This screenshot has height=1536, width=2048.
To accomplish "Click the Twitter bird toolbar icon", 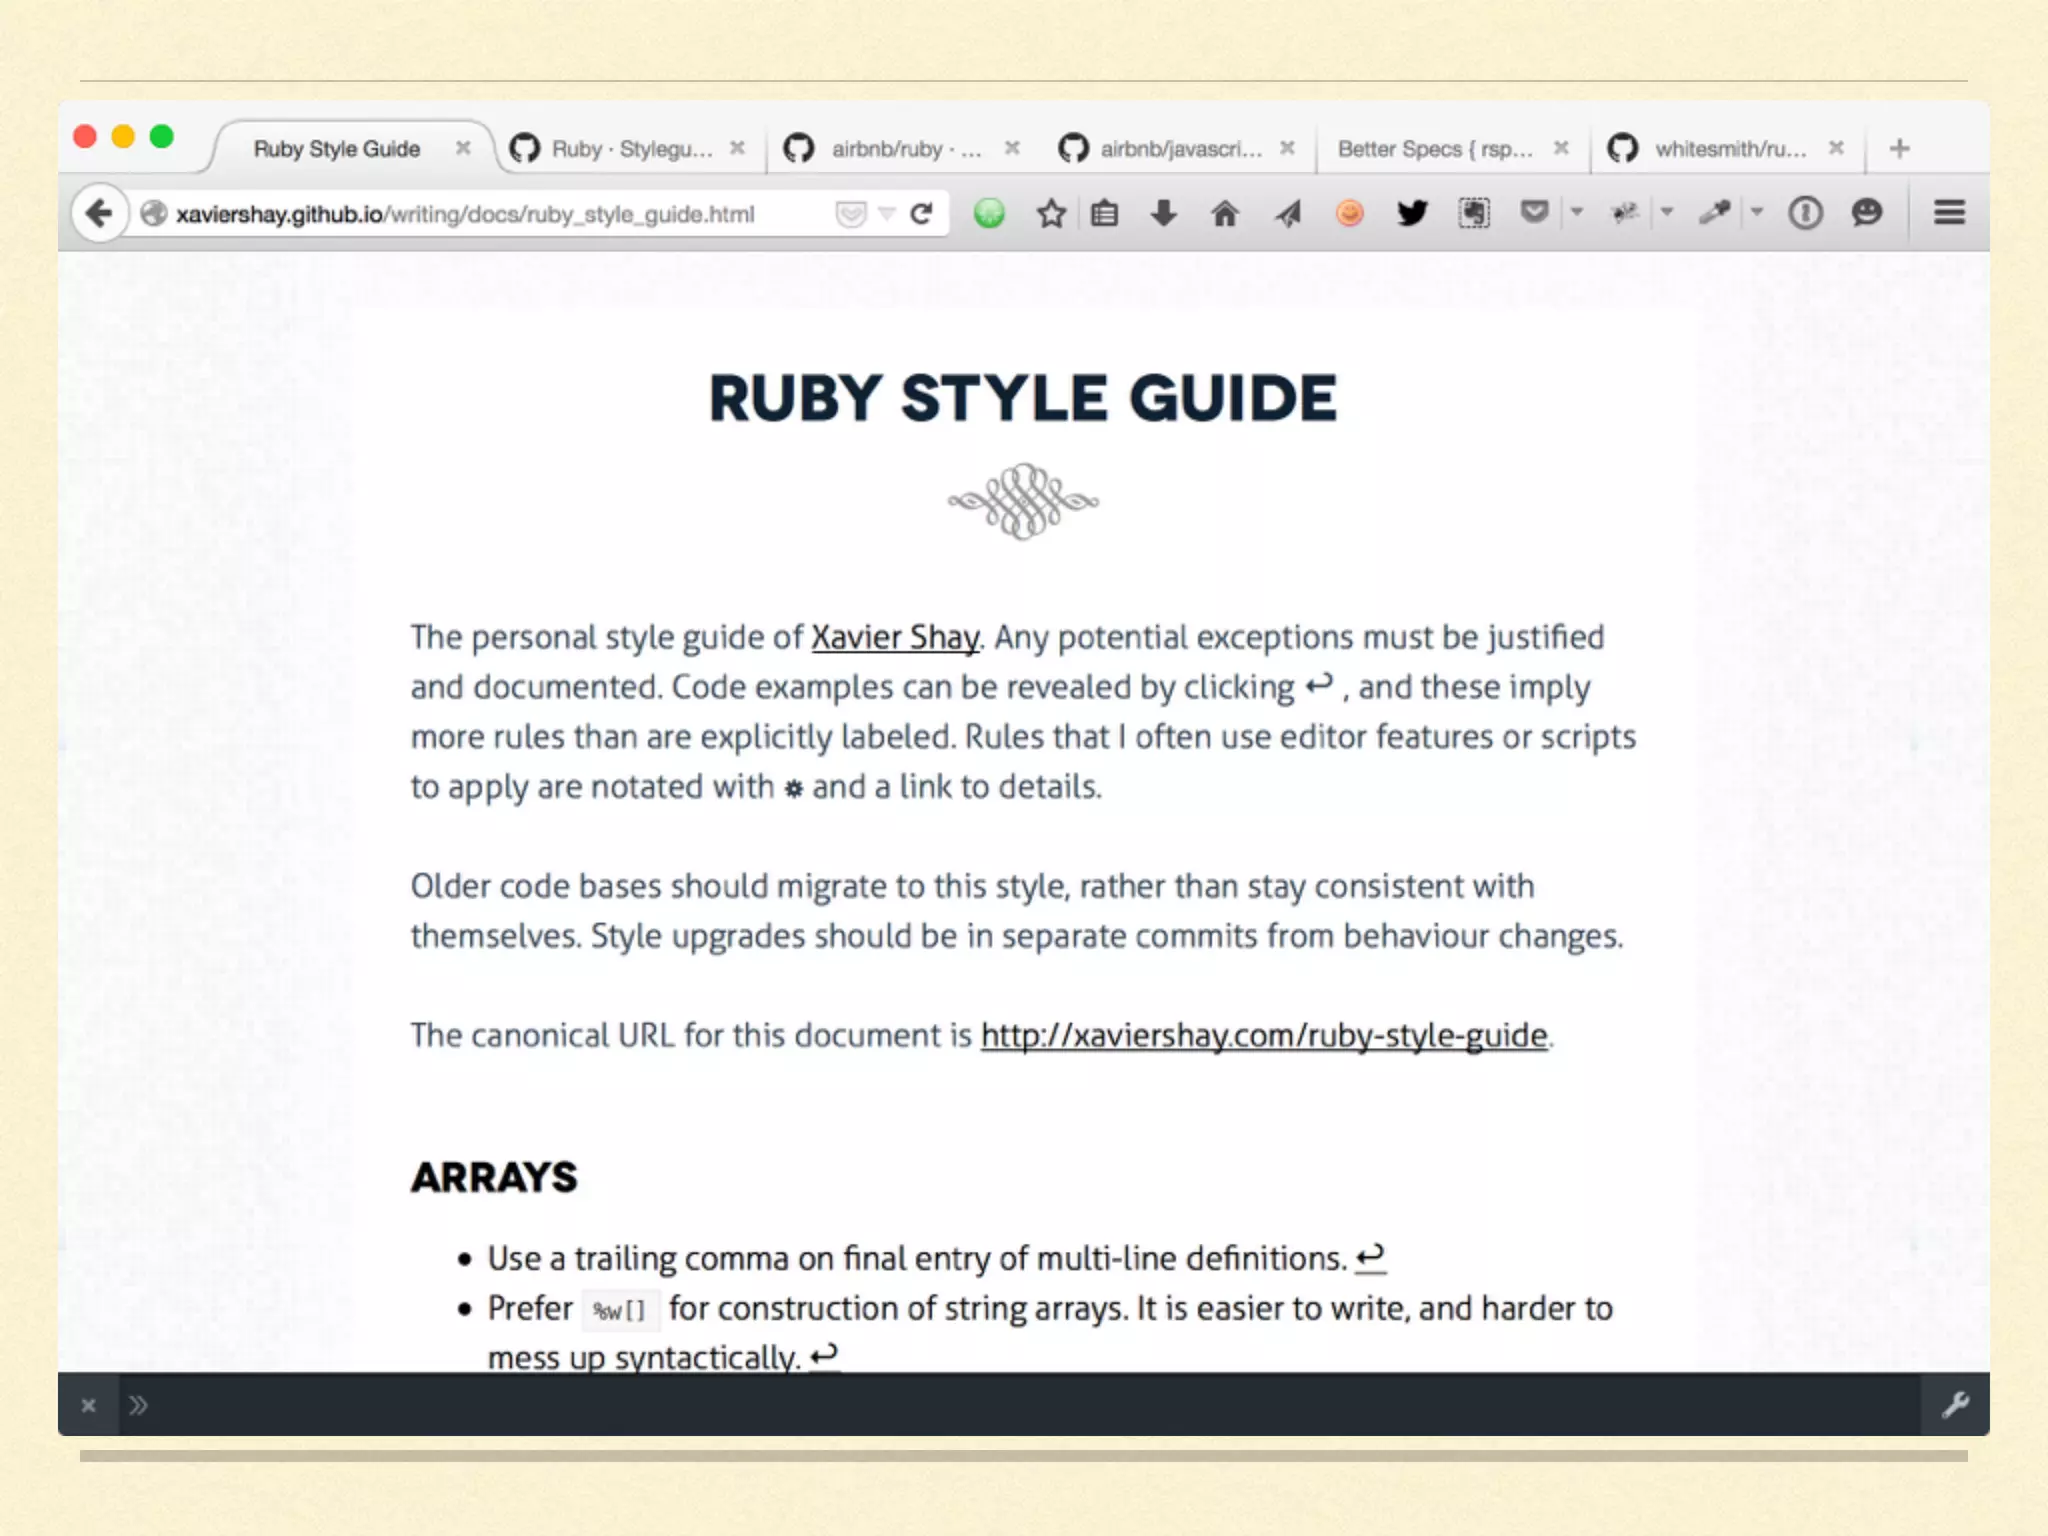I will [x=1411, y=213].
